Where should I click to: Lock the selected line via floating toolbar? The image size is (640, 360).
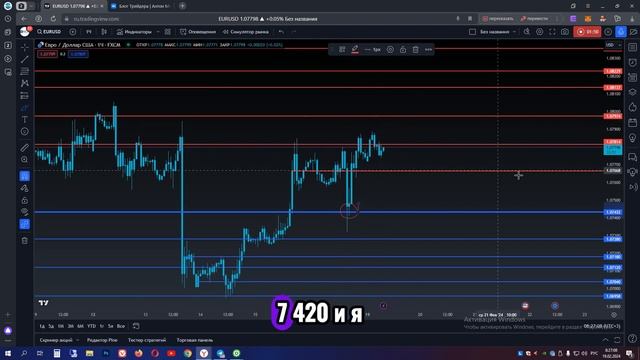(403, 49)
